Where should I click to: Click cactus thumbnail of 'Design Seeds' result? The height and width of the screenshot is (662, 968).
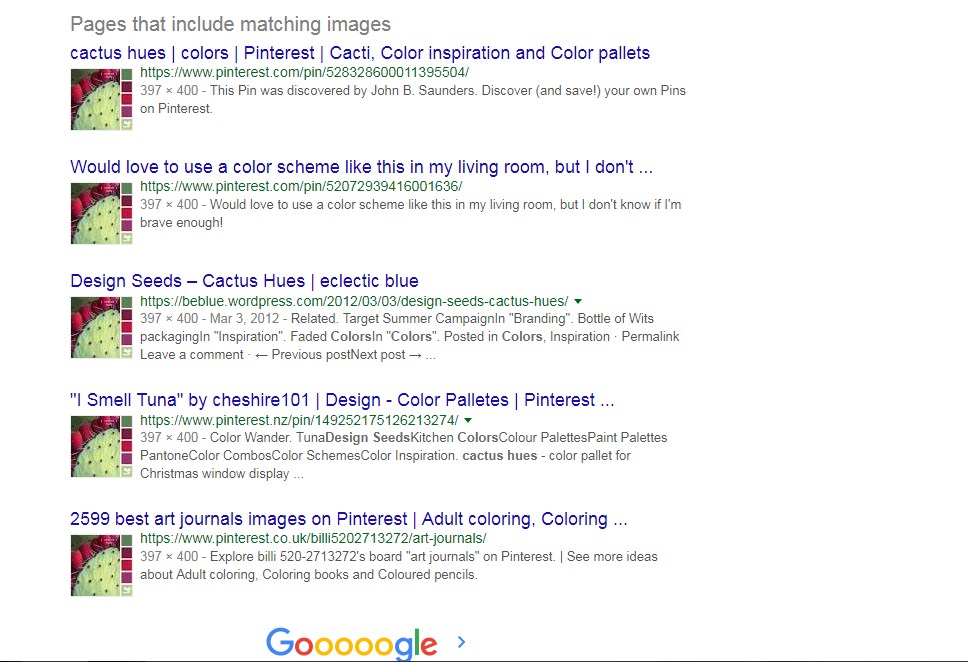(101, 327)
